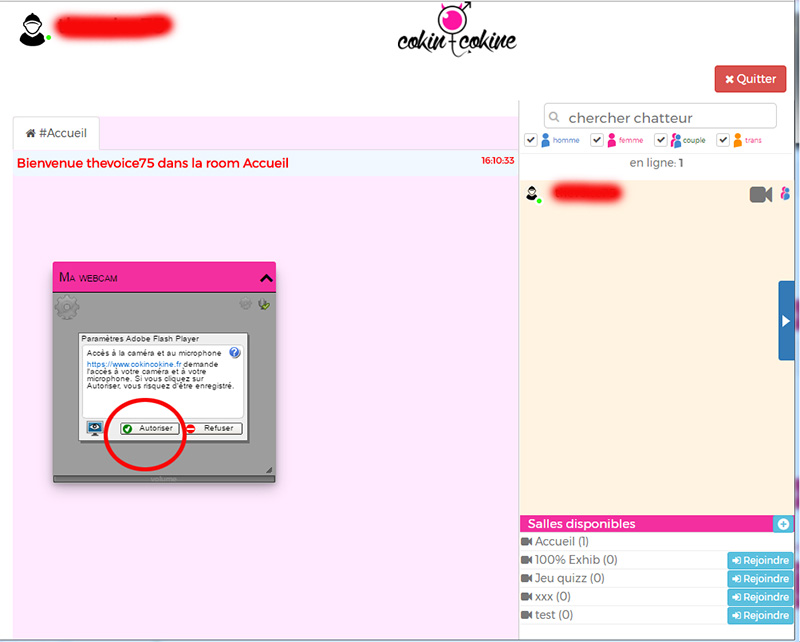Uncheck the homme filter checkbox
The image size is (800, 642).
coord(531,140)
